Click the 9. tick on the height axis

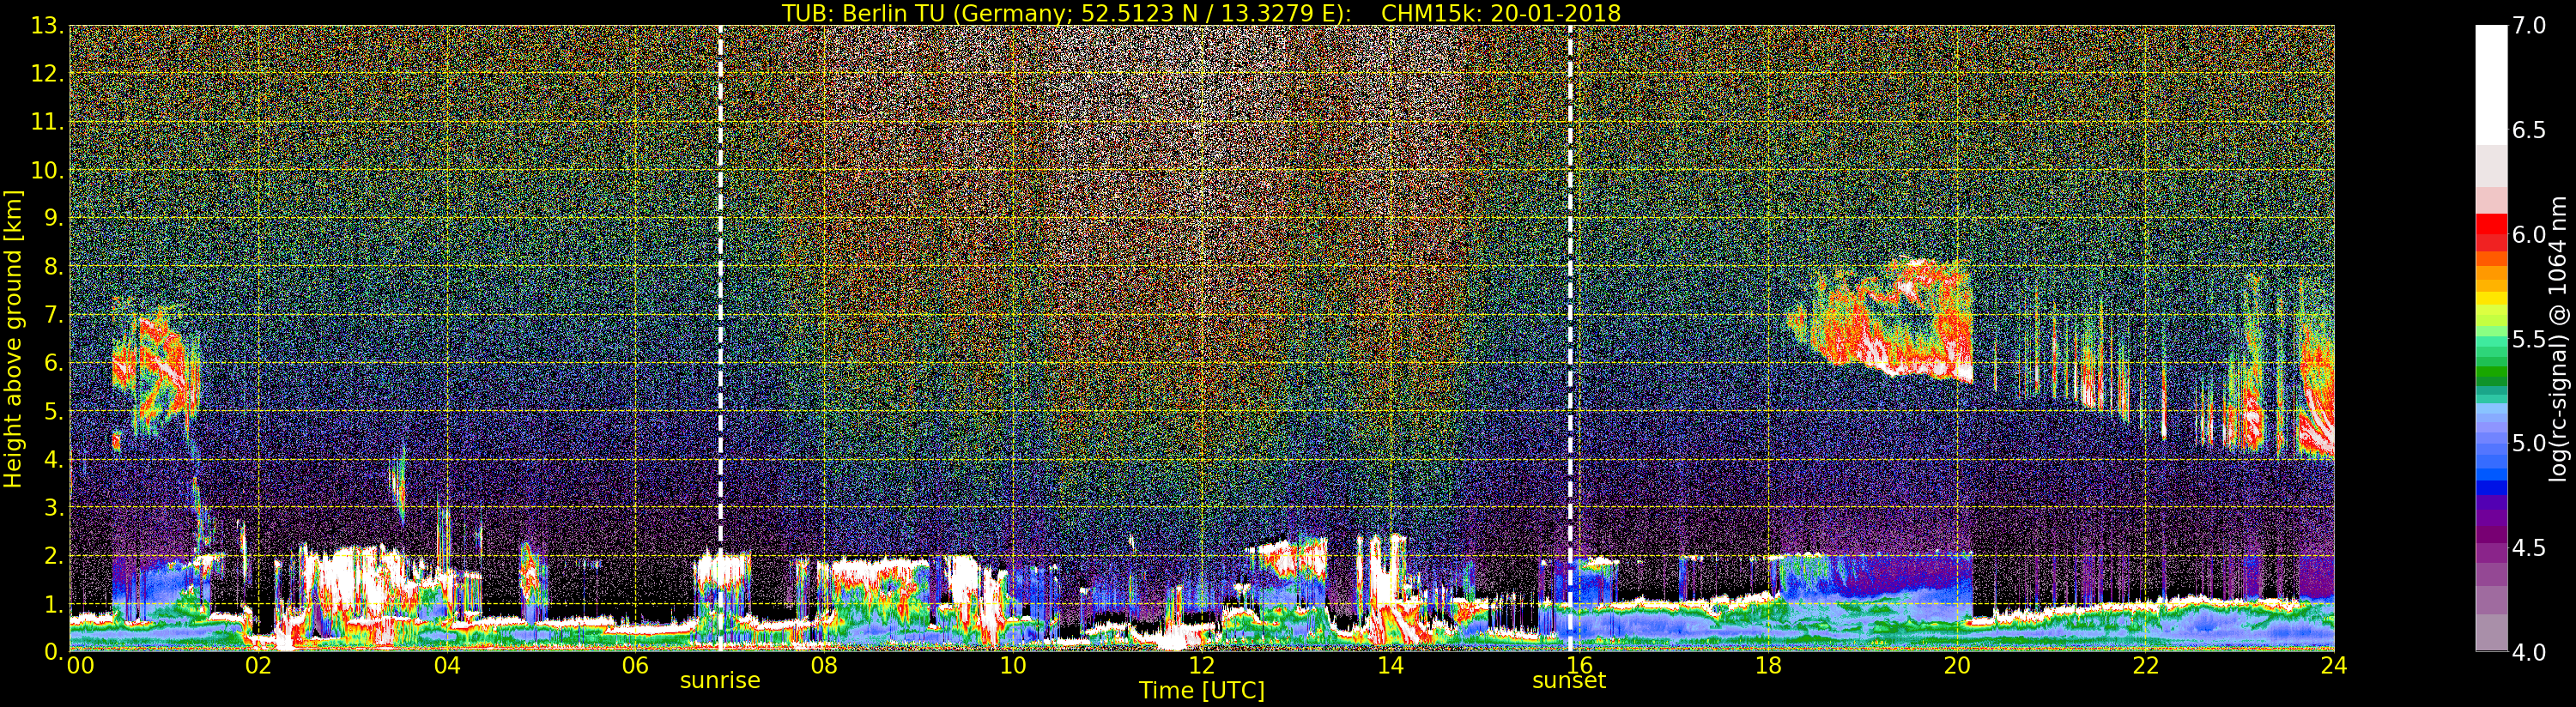tap(53, 218)
